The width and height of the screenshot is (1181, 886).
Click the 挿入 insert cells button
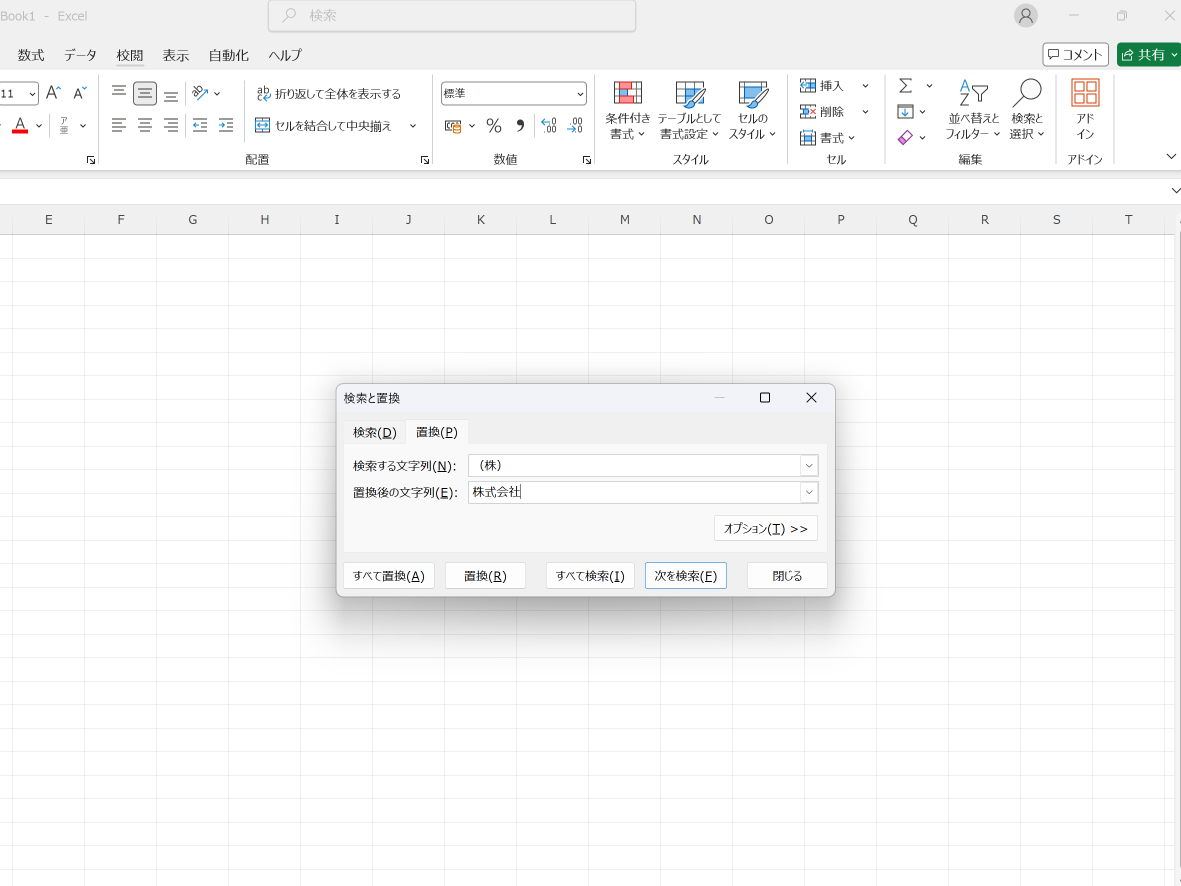click(822, 86)
